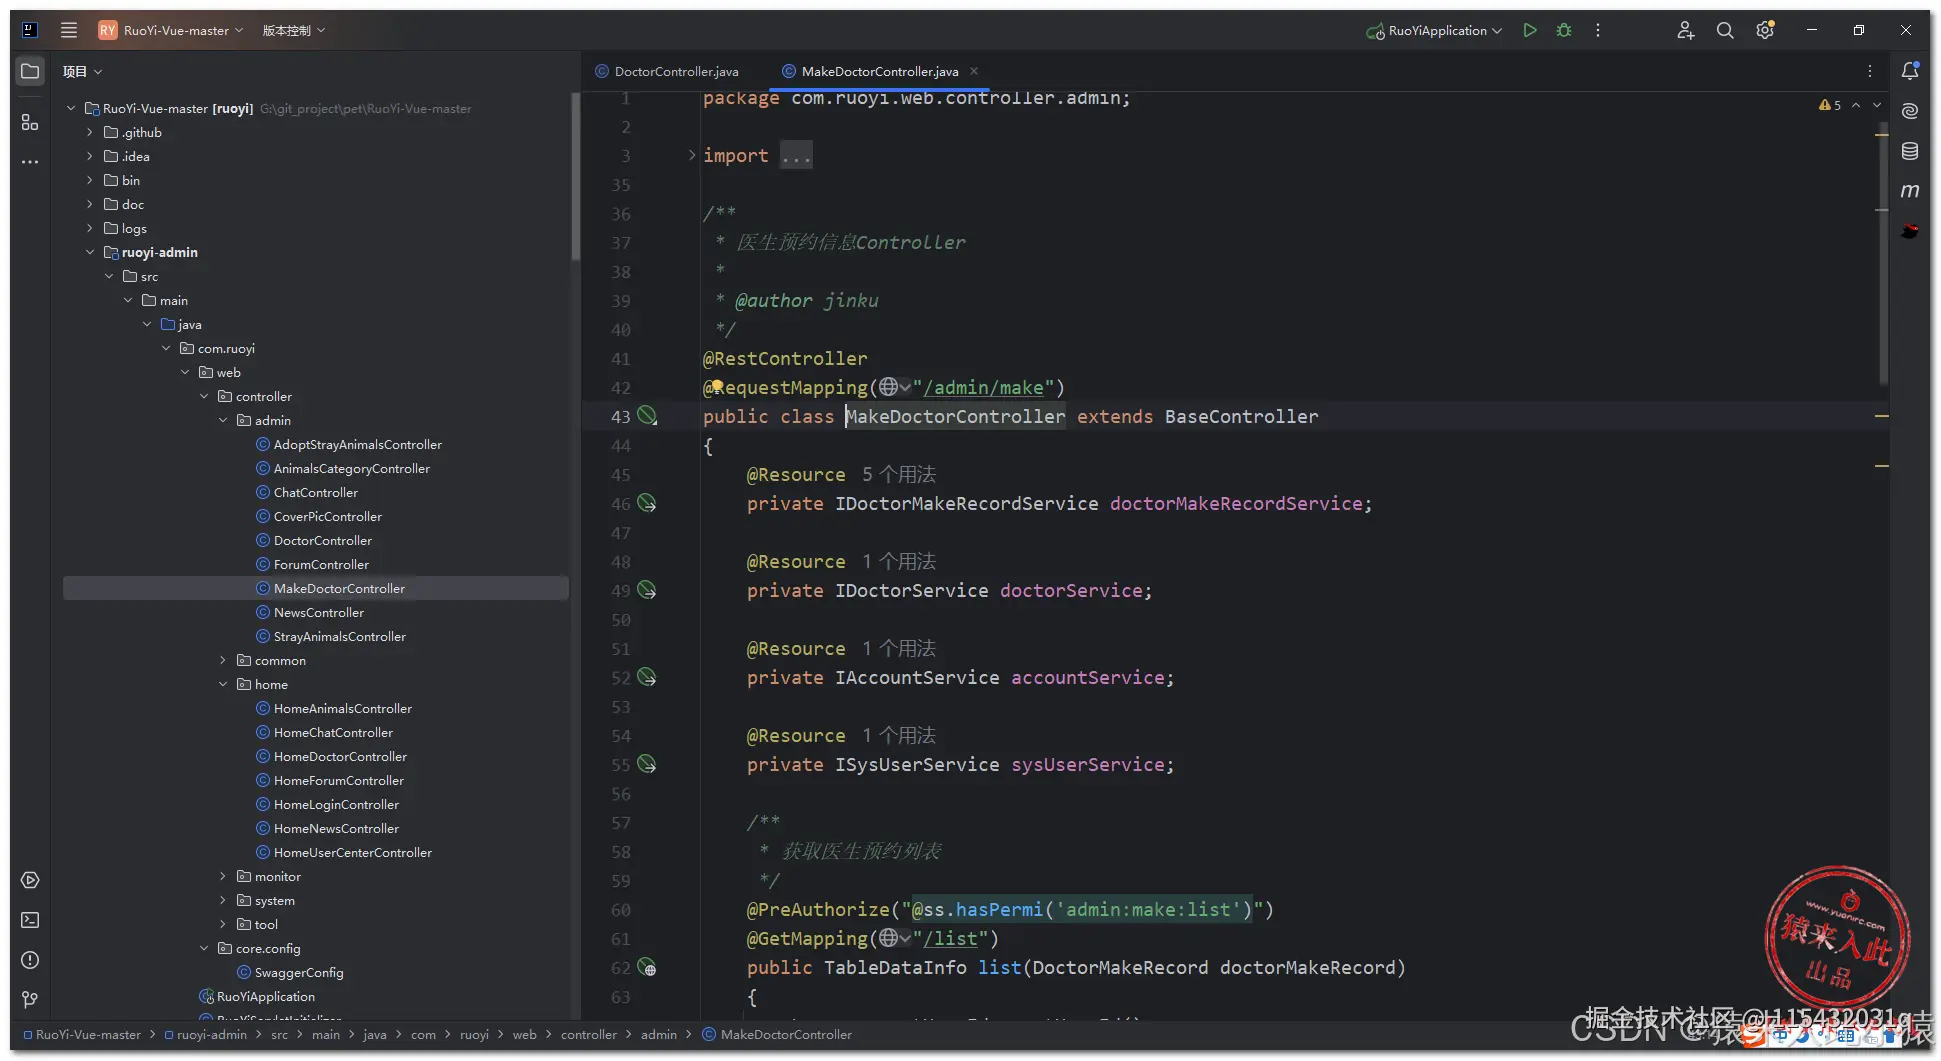Go to next highlighted error arrow
This screenshot has height=1061, width=1941.
coord(1877,105)
